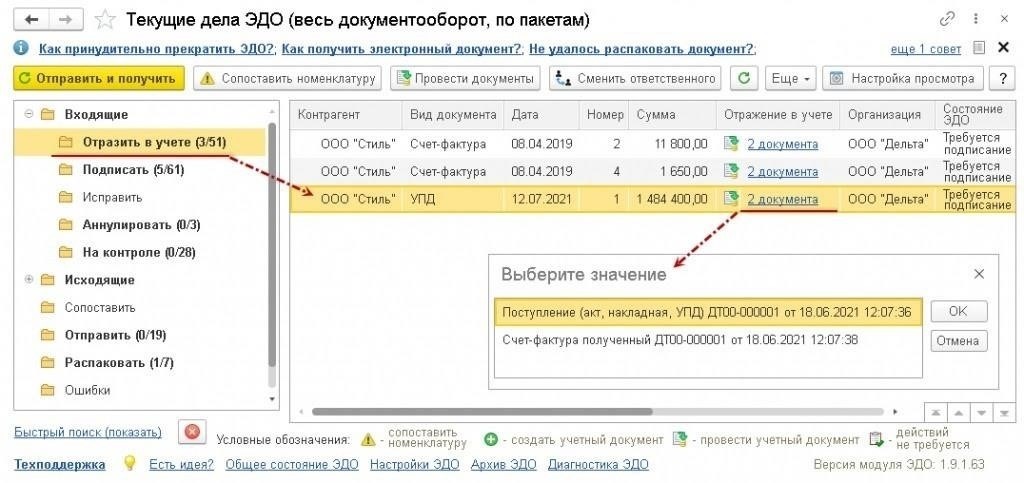The image size is (1024, 483).
Task: Click 'Сменить ответственного' button
Action: pos(635,78)
